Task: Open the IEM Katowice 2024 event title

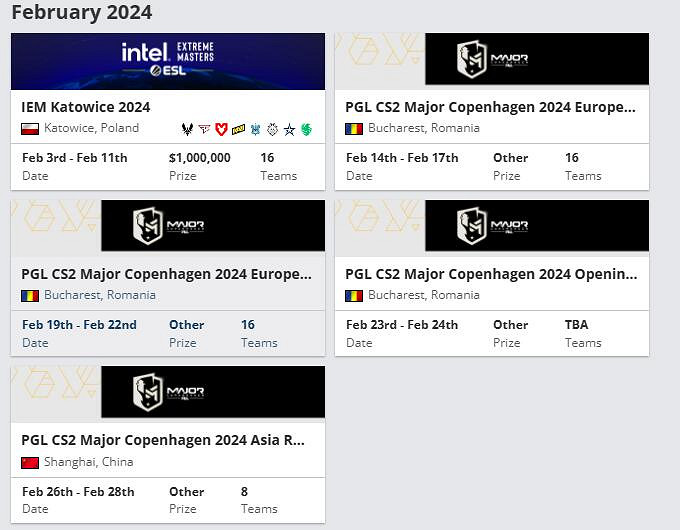Action: coord(86,107)
